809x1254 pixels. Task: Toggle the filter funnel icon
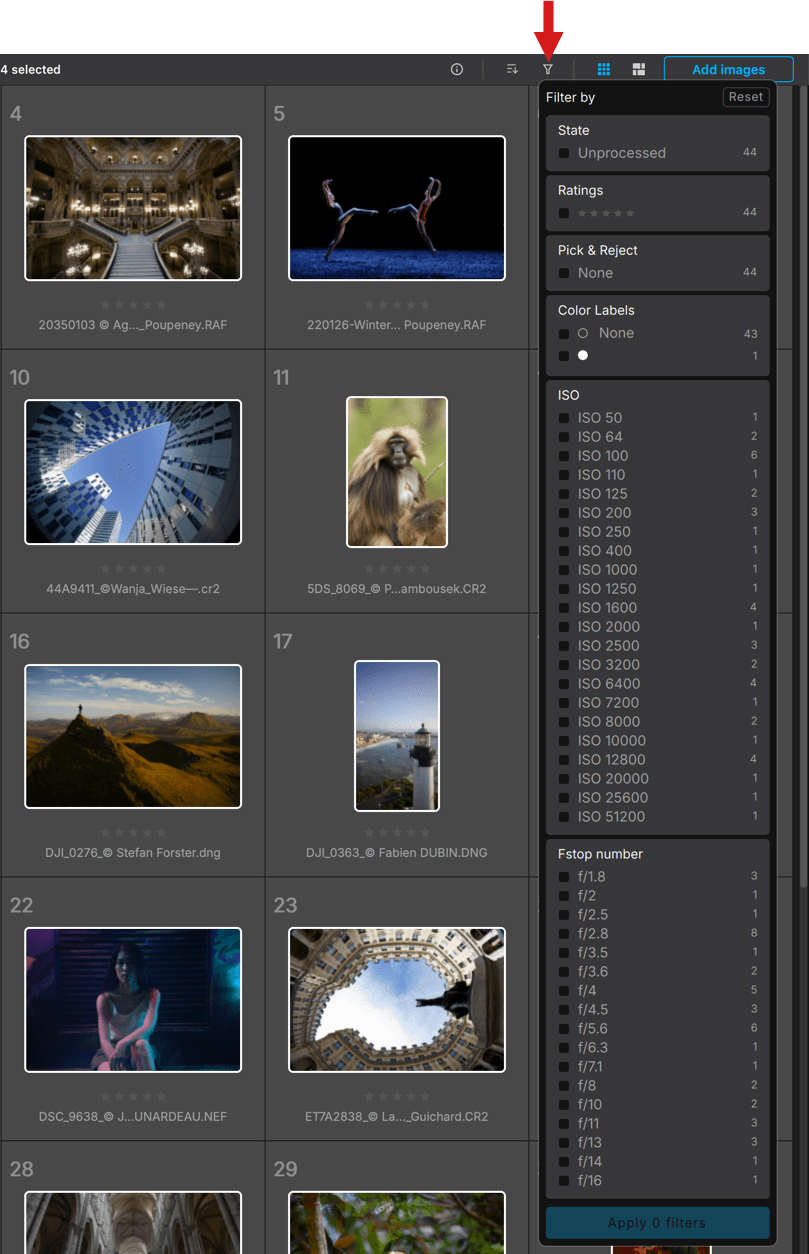click(548, 69)
